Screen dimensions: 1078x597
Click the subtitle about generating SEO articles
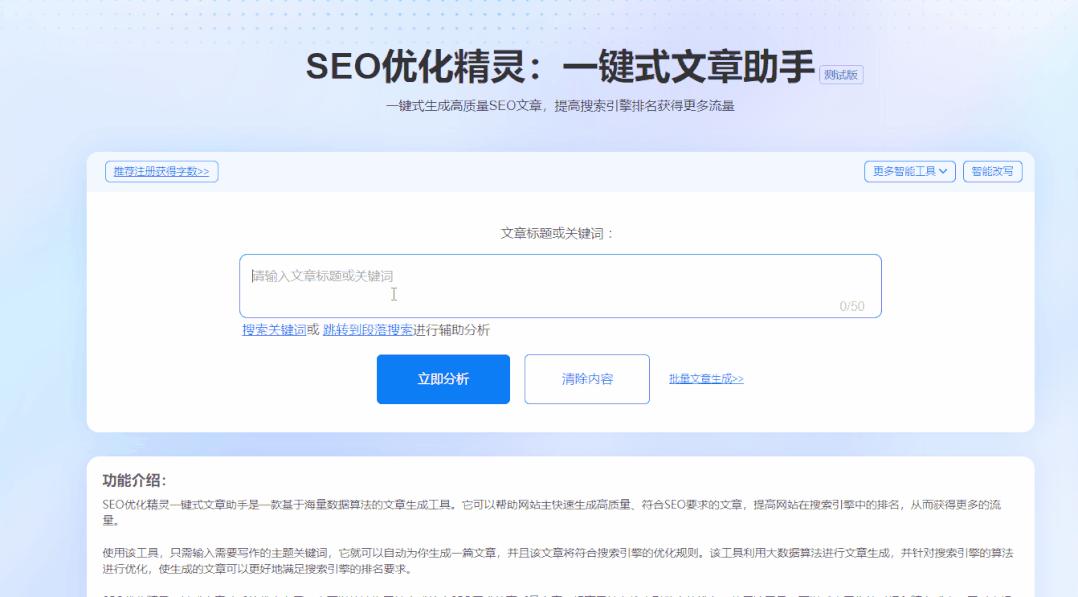[x=539, y=102]
